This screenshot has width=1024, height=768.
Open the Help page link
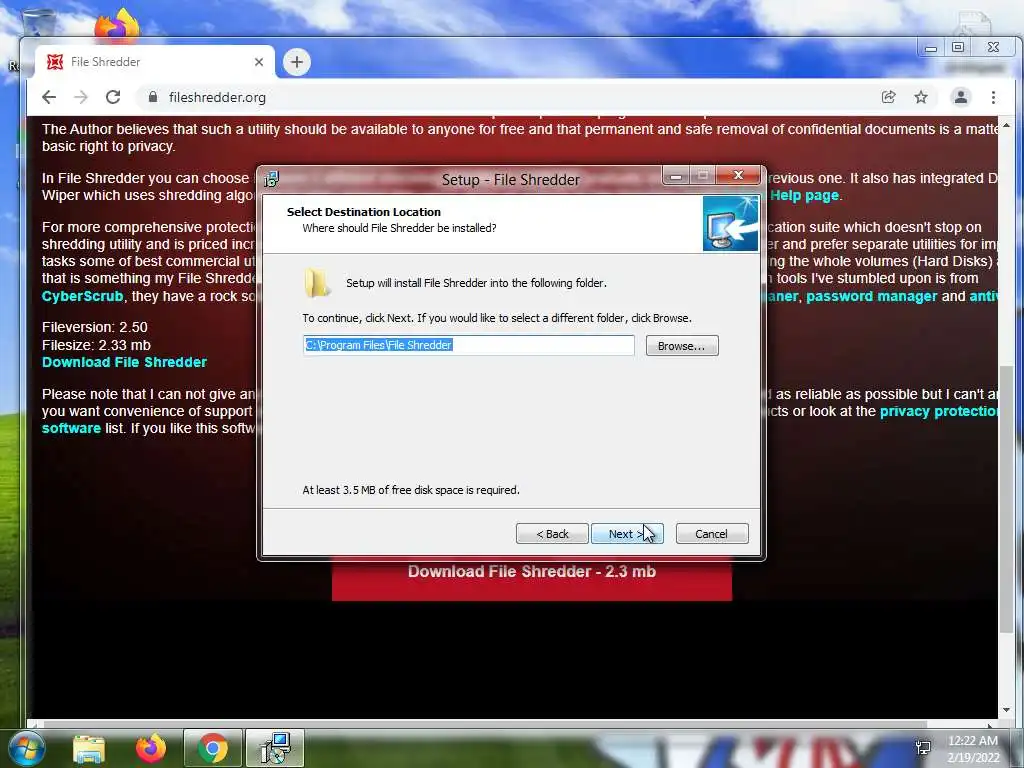coord(804,195)
